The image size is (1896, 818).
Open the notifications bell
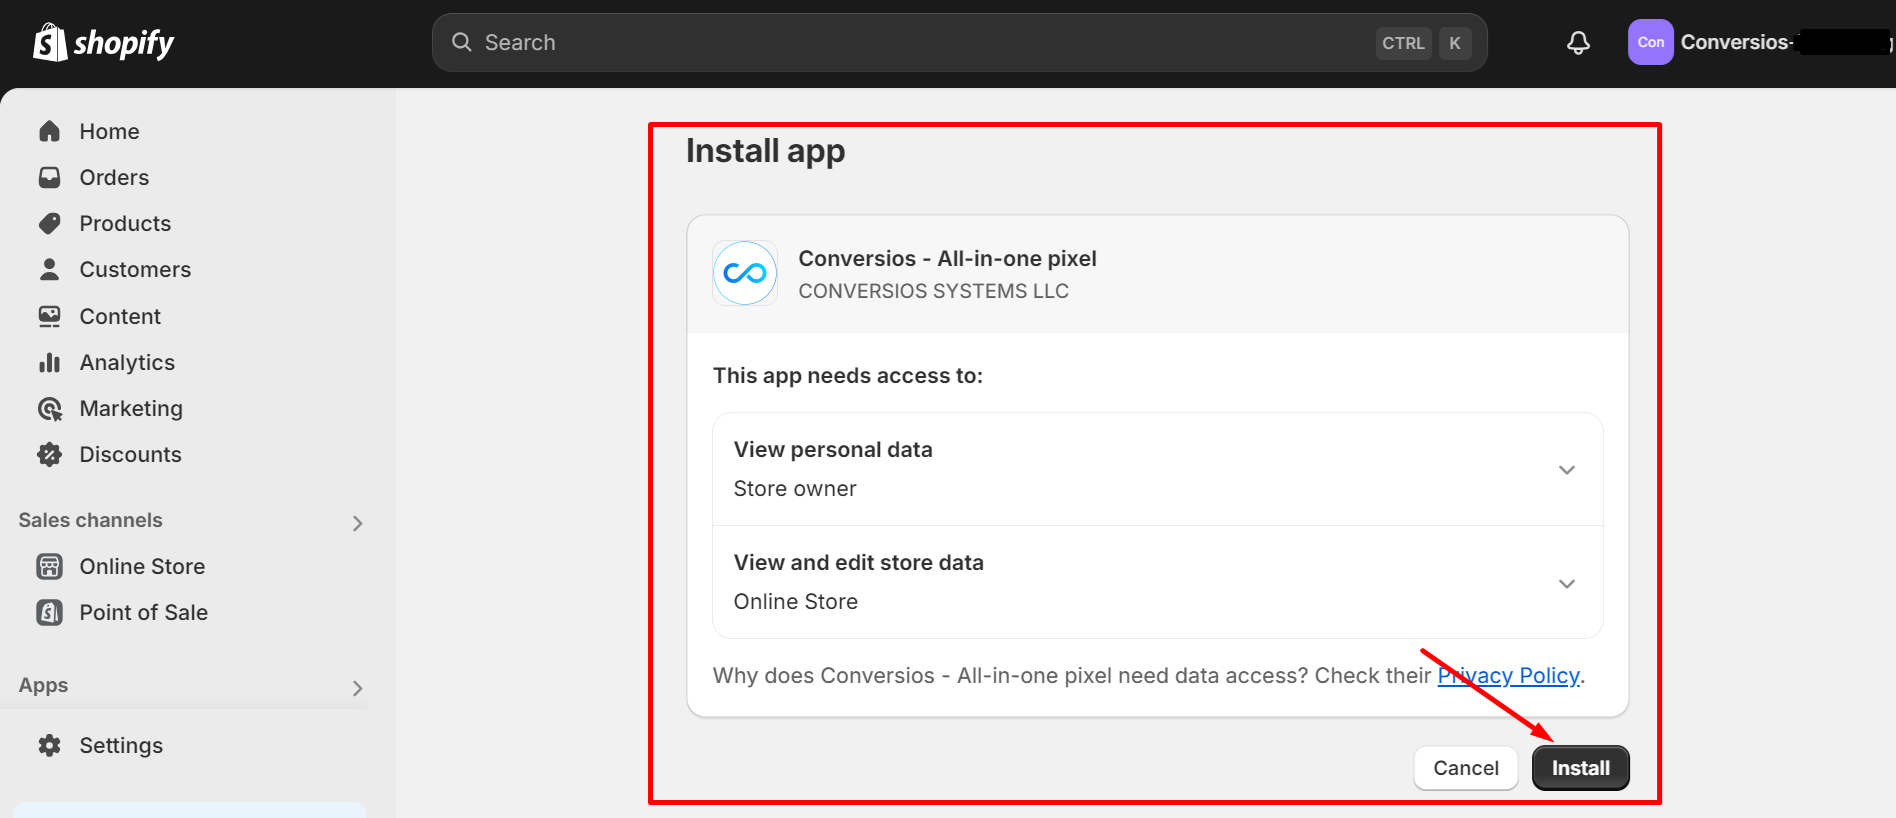tap(1578, 42)
